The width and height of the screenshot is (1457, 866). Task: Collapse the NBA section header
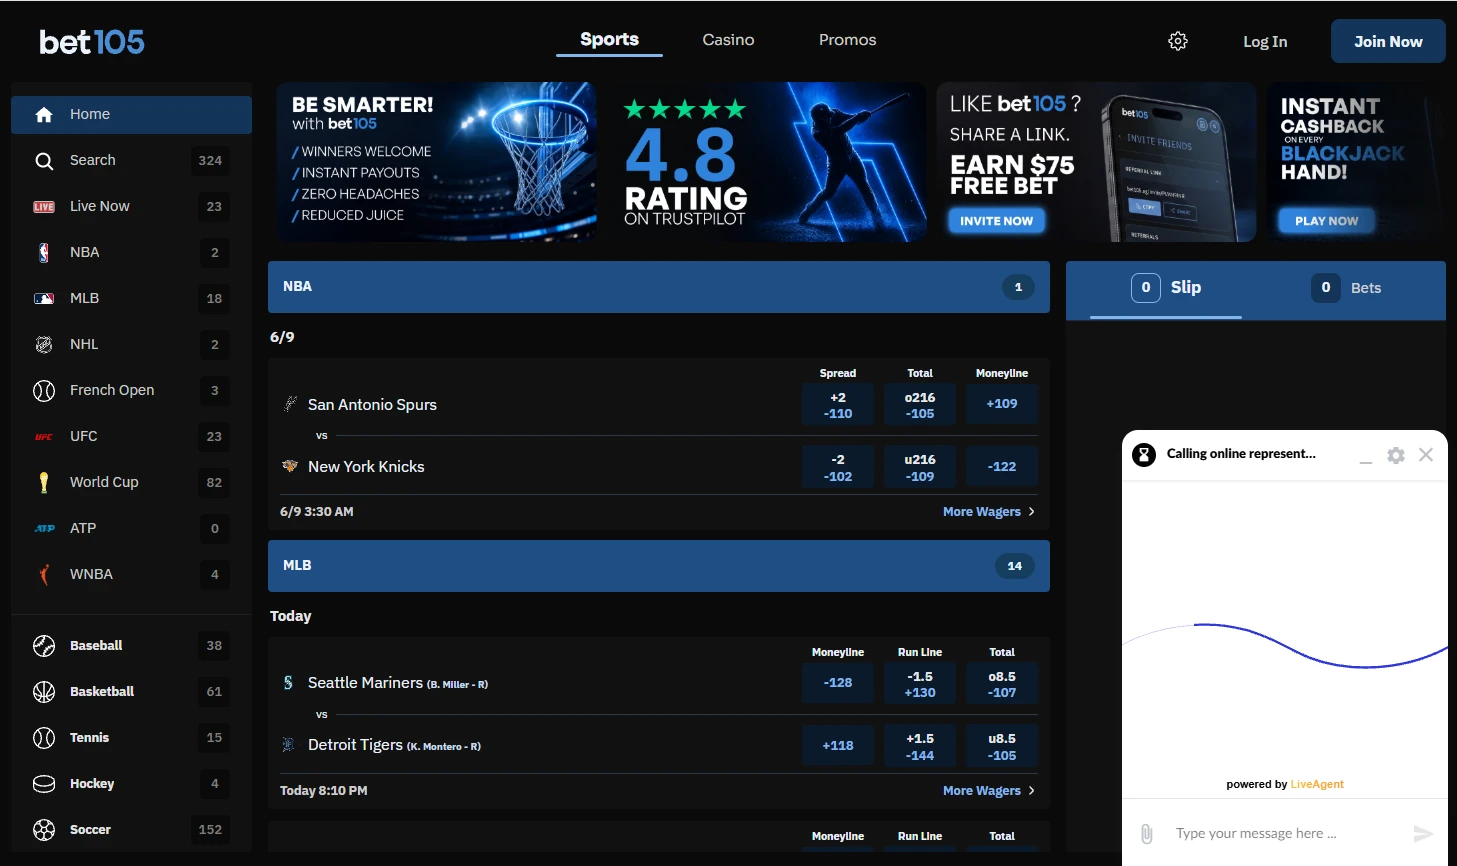(659, 287)
